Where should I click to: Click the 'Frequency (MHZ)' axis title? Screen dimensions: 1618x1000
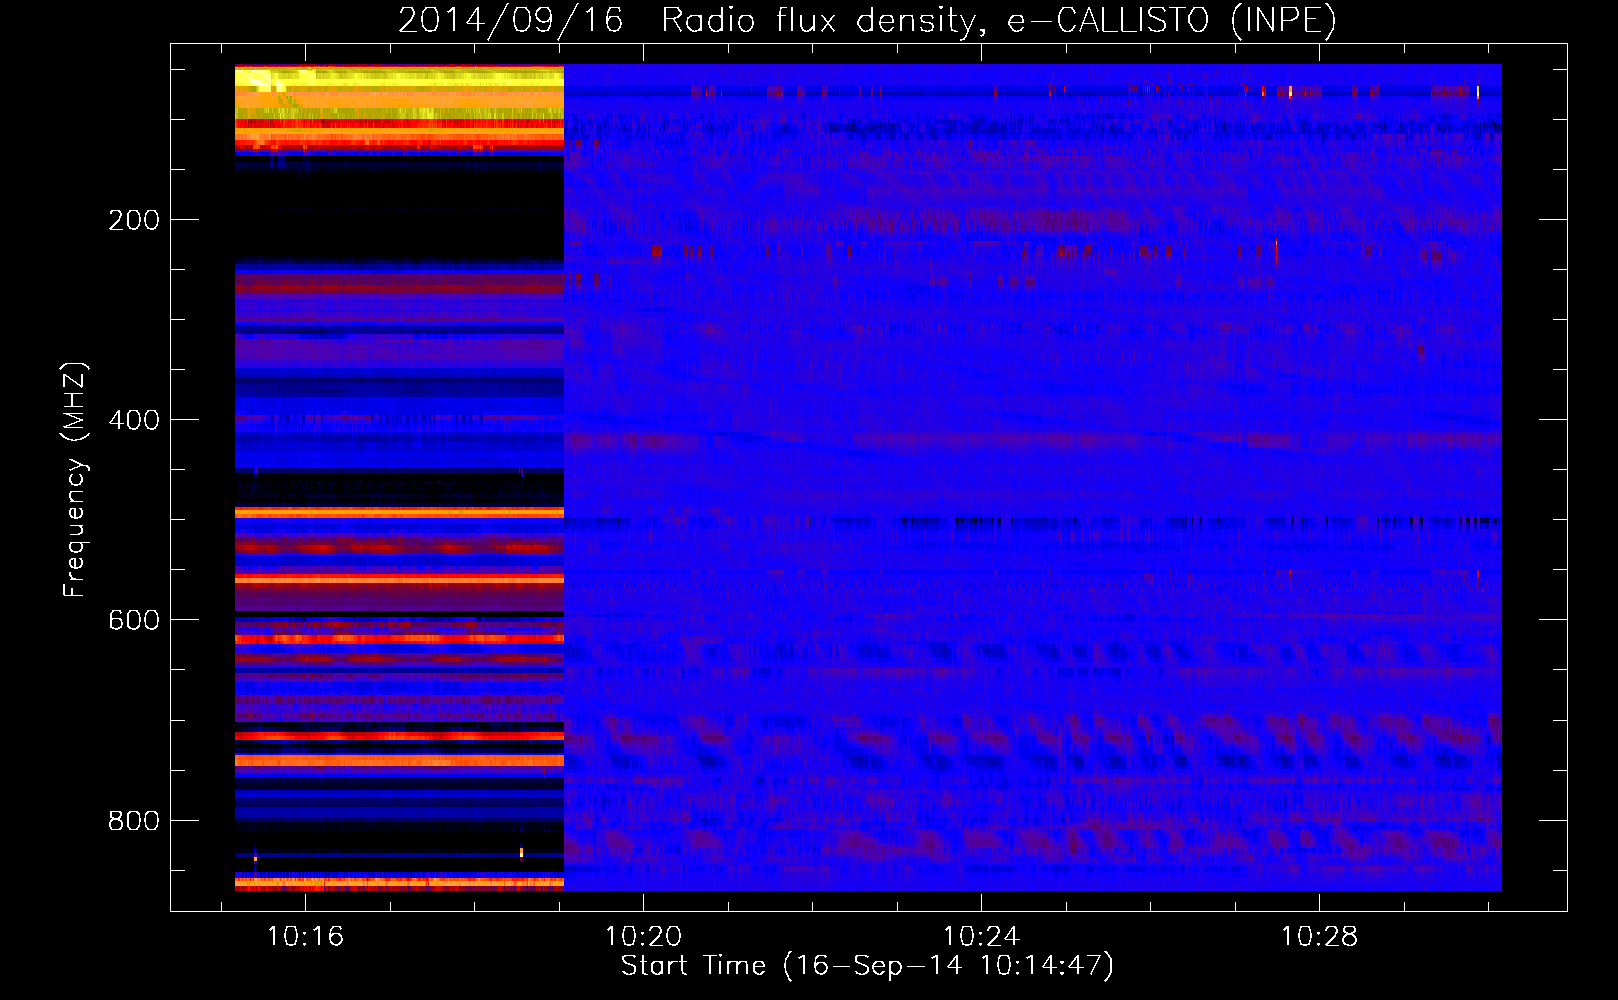[x=75, y=479]
